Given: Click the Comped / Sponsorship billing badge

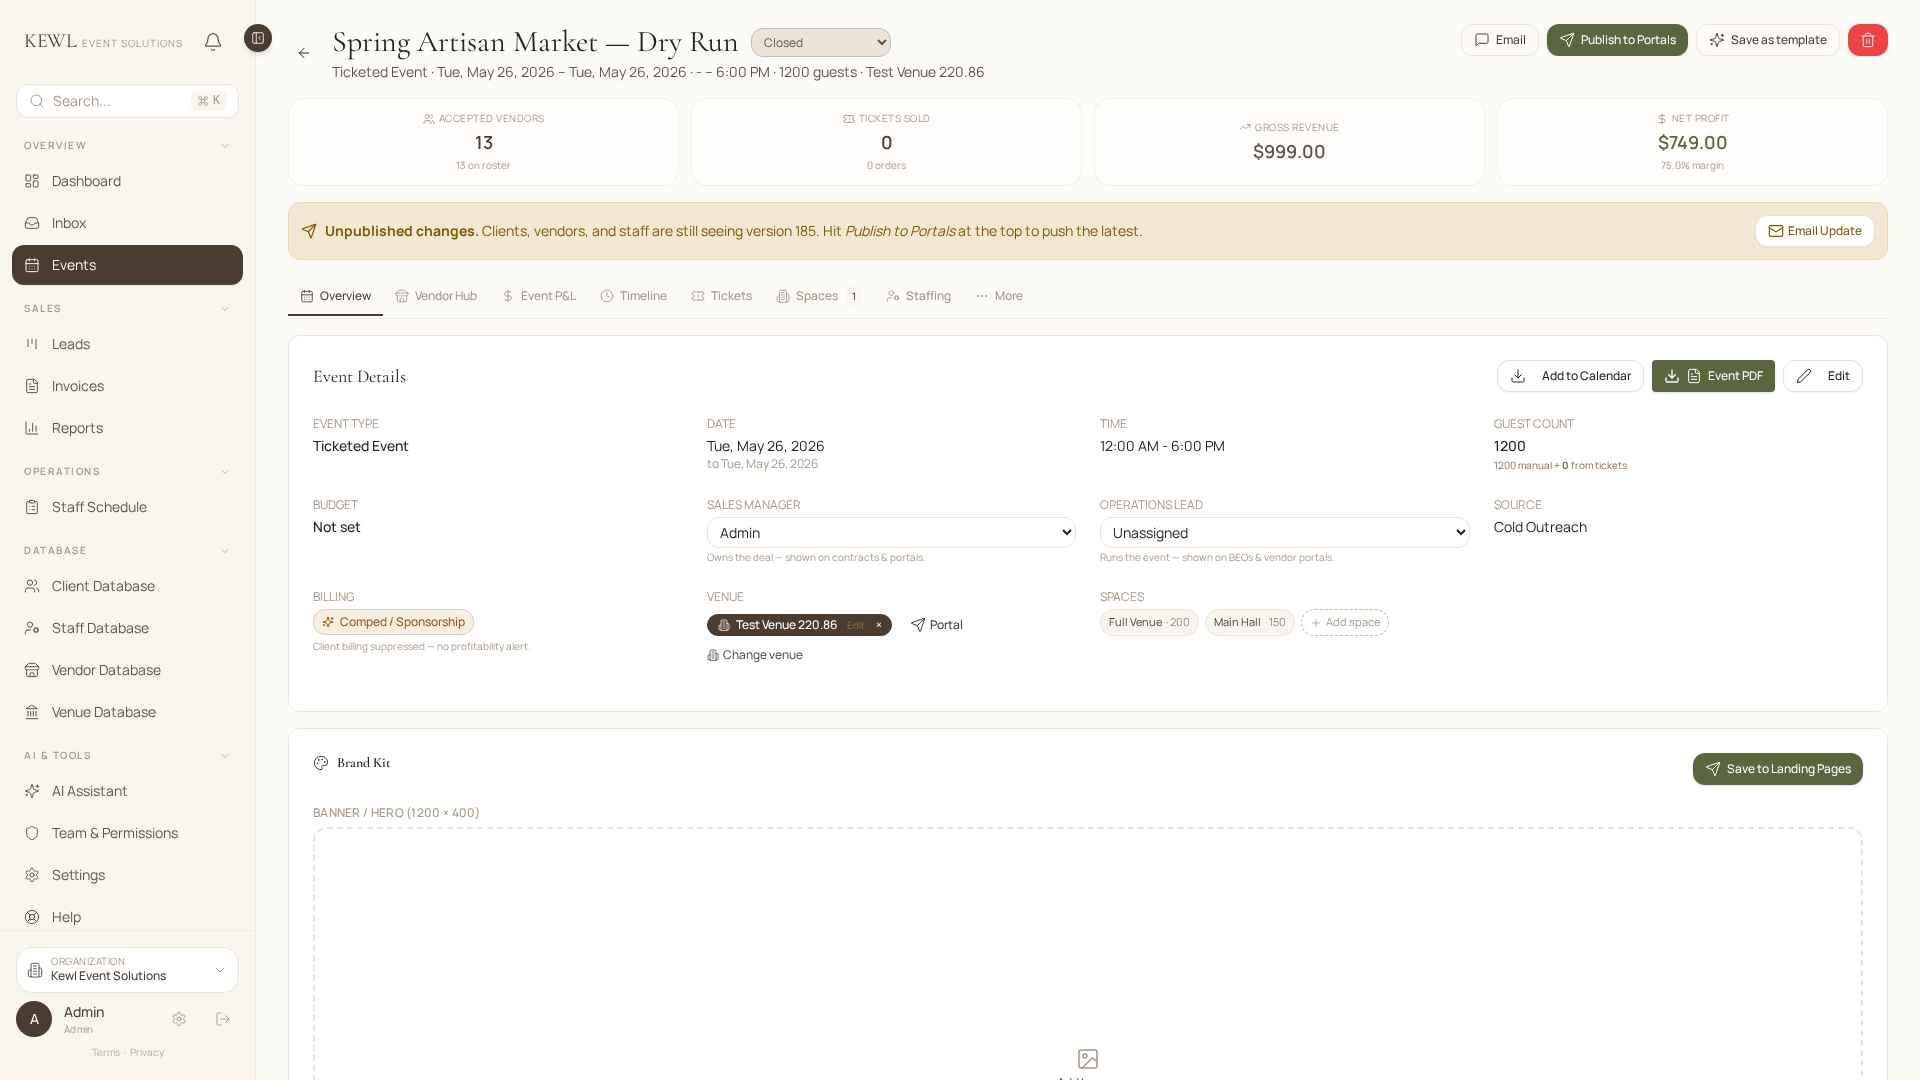Looking at the screenshot, I should click(x=393, y=622).
